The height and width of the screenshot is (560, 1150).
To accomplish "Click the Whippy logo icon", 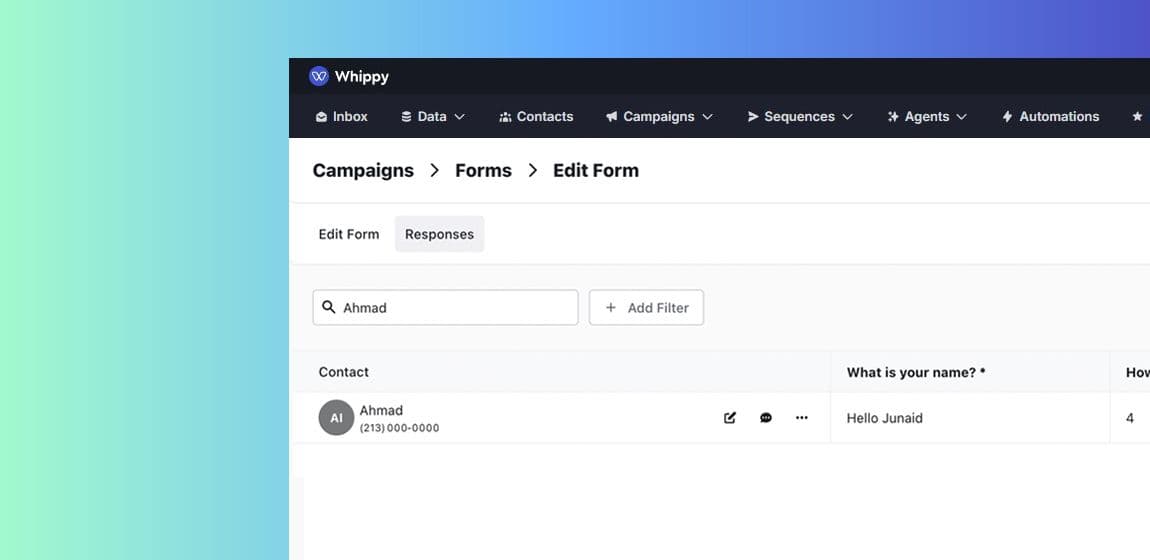I will [319, 76].
